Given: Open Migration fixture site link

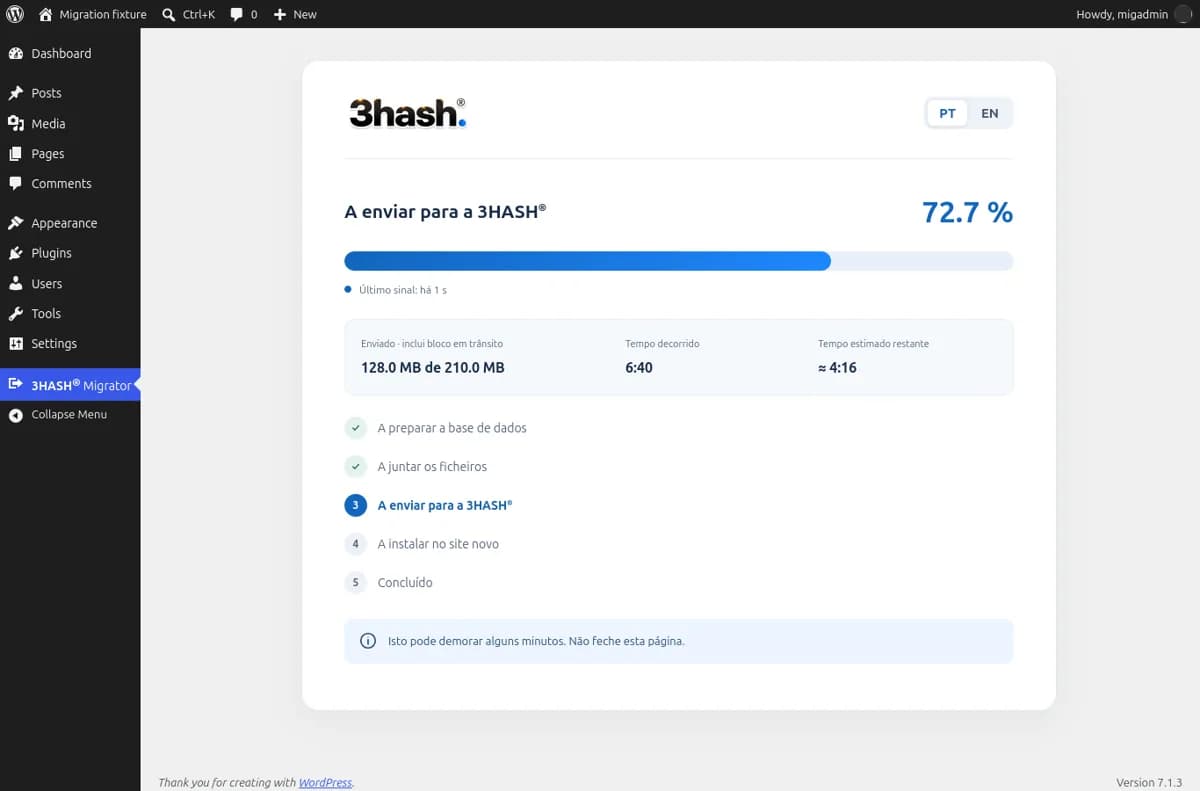Looking at the screenshot, I should (103, 14).
